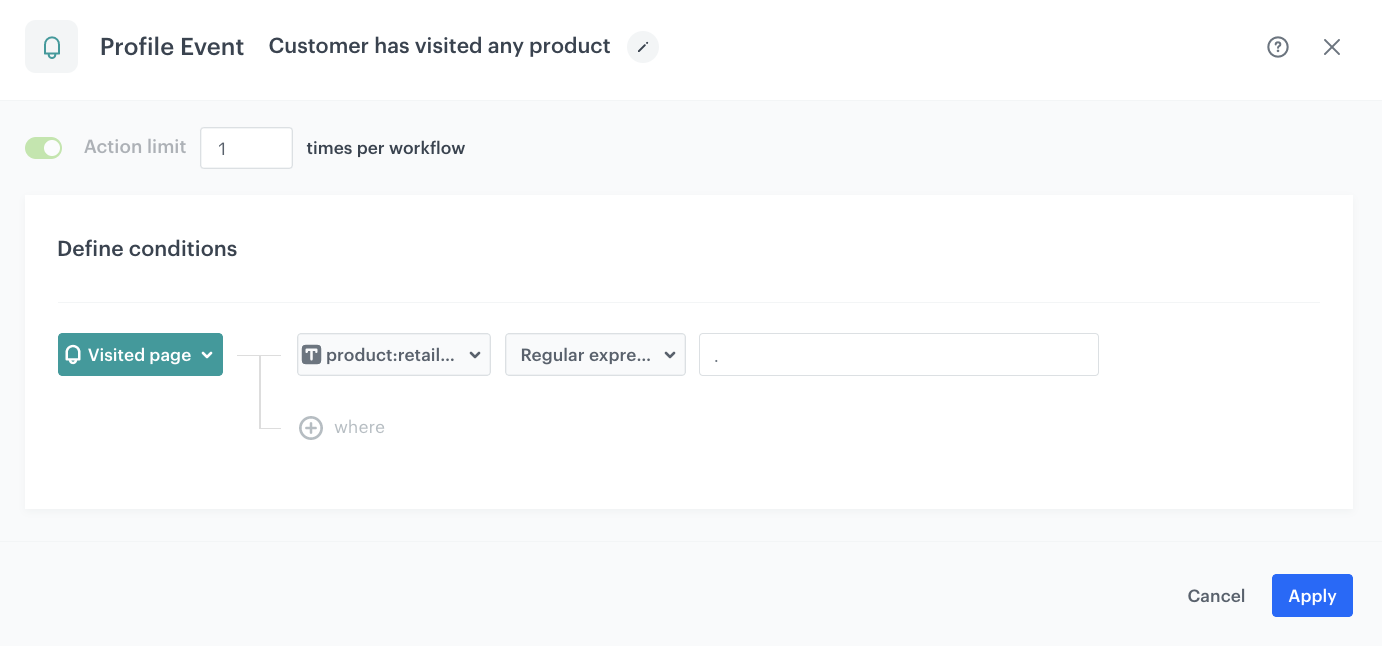Open the help question mark icon
The height and width of the screenshot is (646, 1382).
click(1278, 46)
